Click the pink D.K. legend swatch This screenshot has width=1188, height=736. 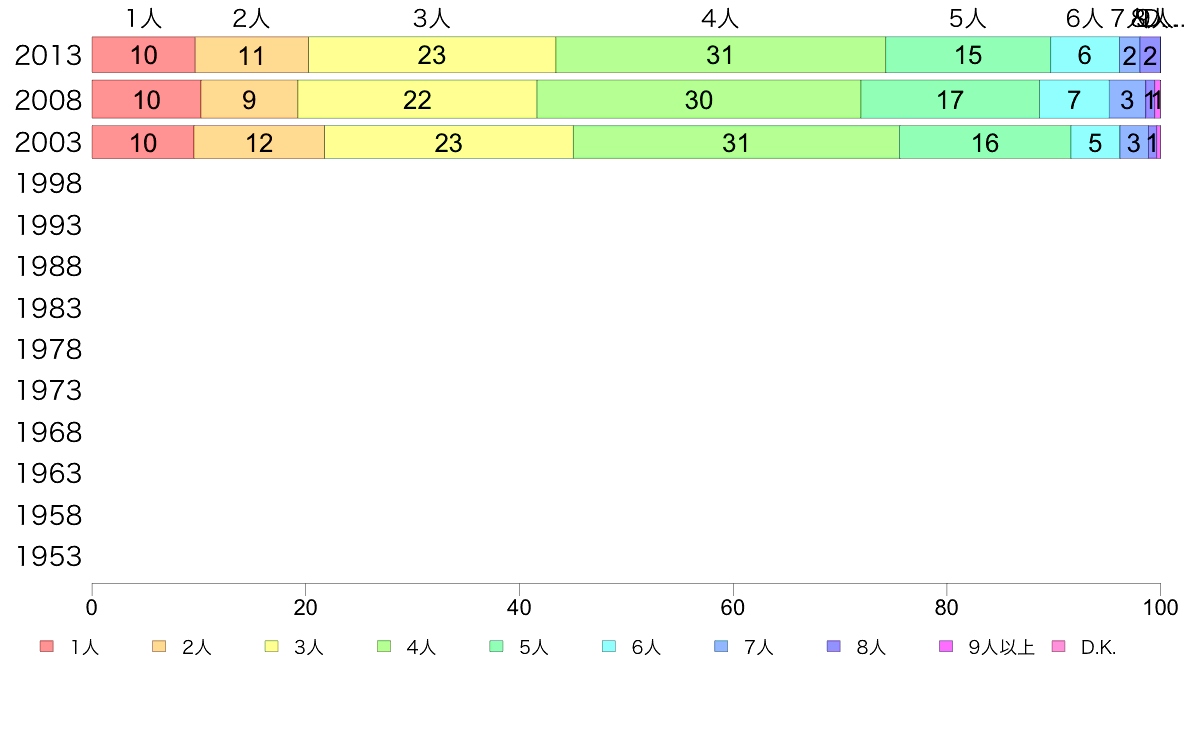point(1058,647)
